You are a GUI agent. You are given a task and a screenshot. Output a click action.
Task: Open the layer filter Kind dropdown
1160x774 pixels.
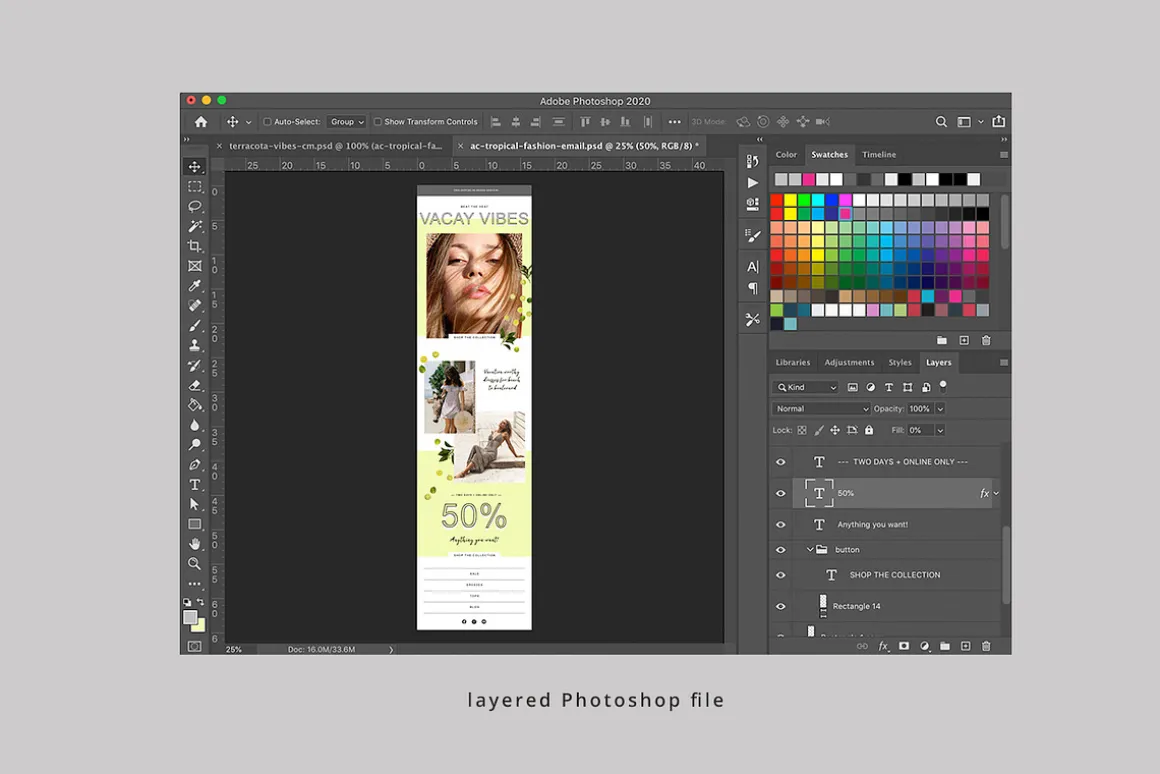806,387
